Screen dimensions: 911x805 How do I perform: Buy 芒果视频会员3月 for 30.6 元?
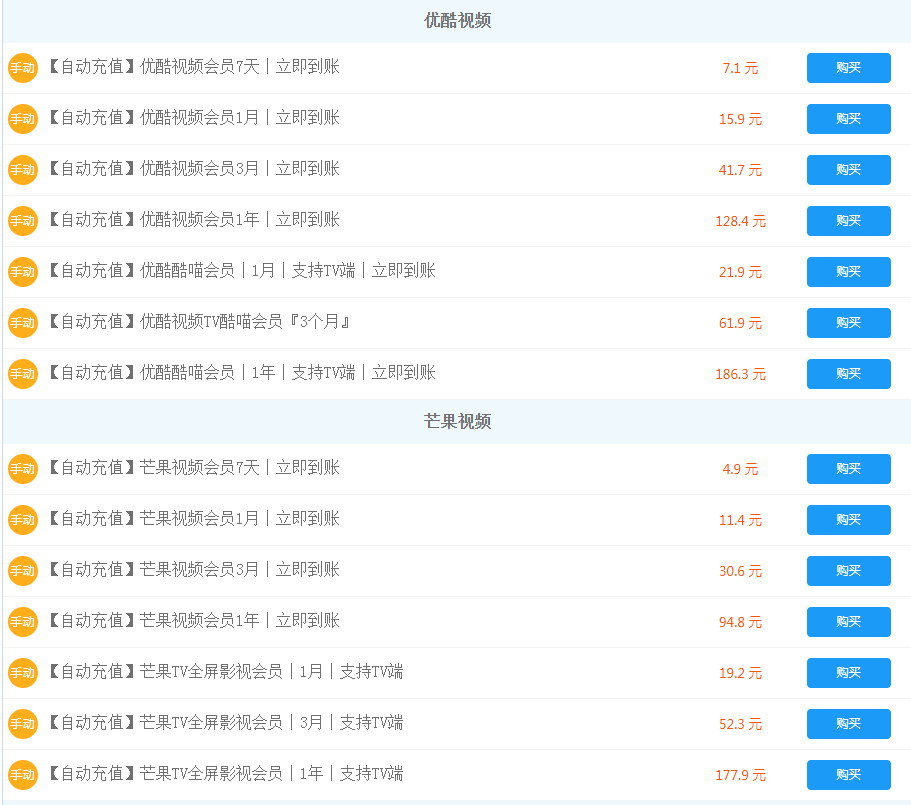coord(848,571)
